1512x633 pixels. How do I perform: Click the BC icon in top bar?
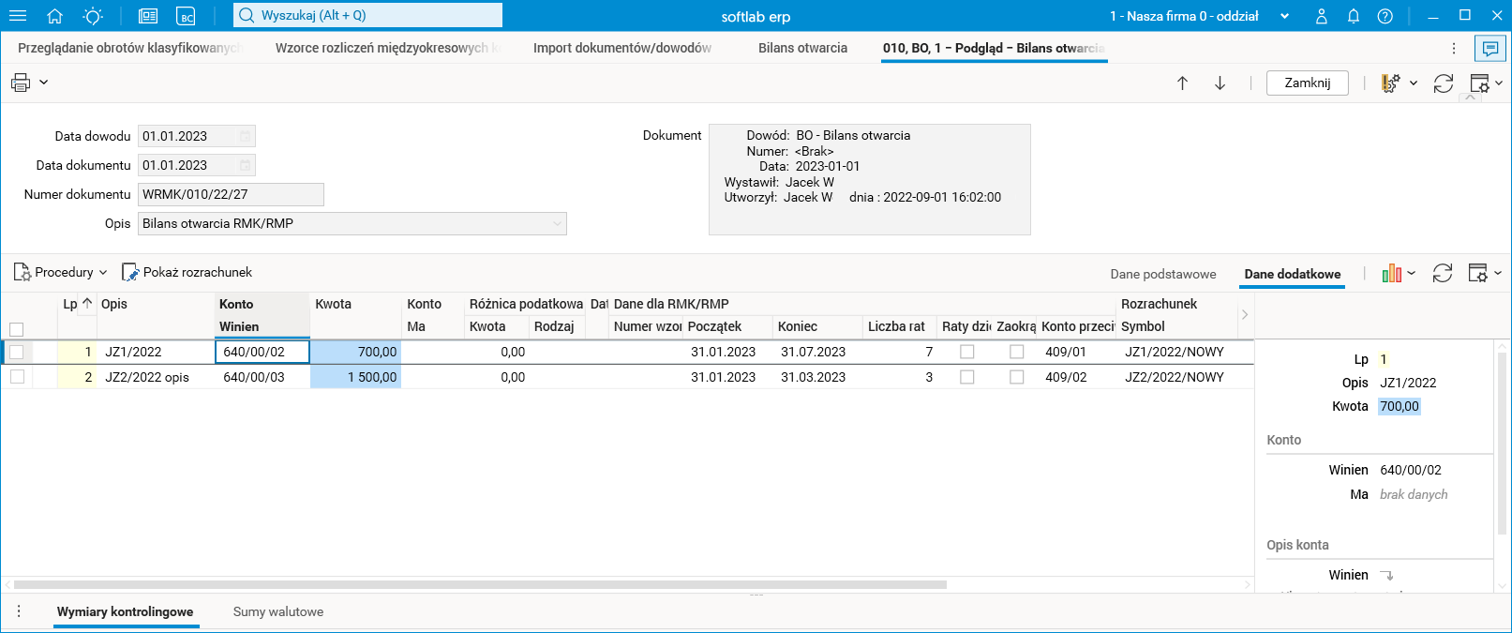coord(185,16)
